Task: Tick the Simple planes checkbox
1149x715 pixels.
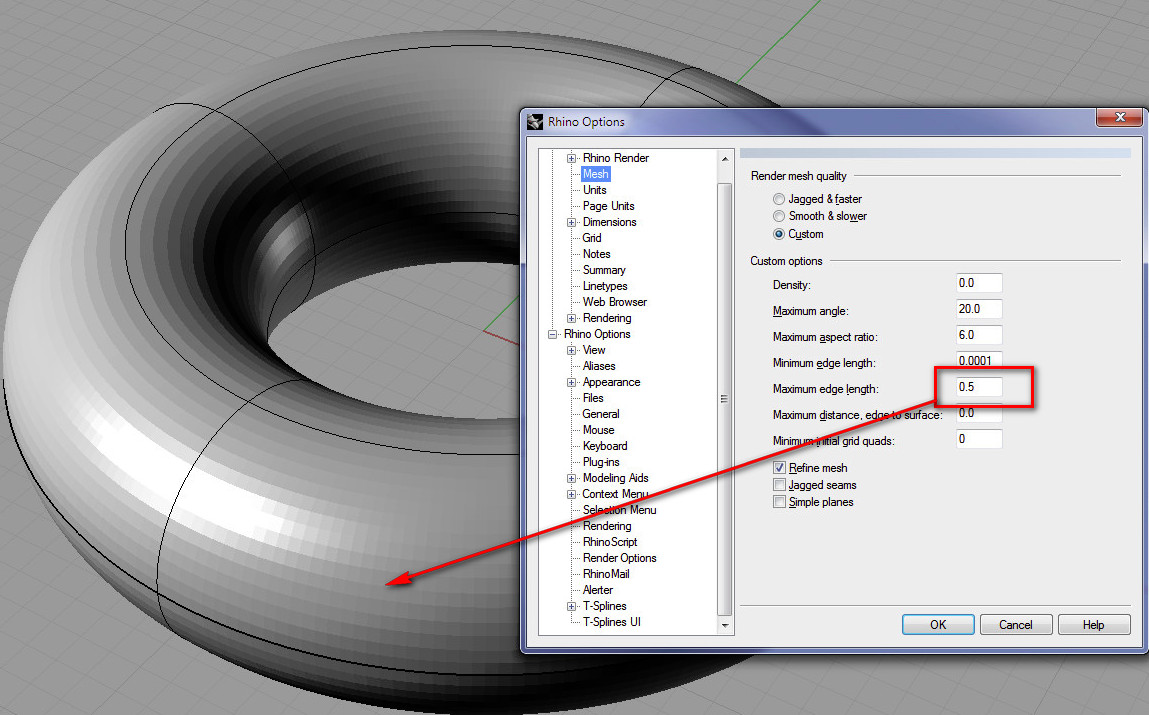Action: pyautogui.click(x=780, y=502)
